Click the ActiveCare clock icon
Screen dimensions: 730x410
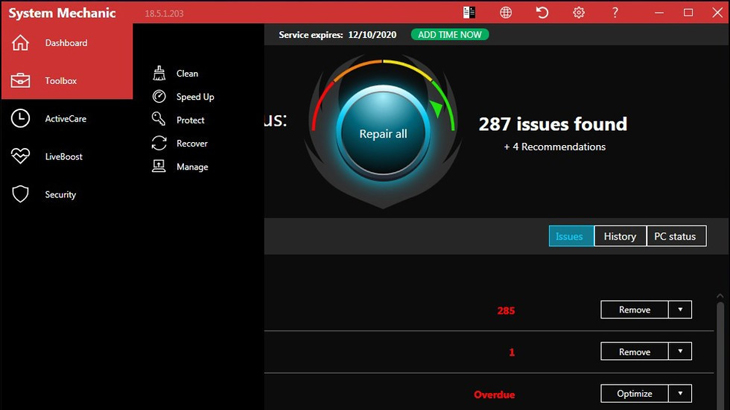click(x=20, y=119)
